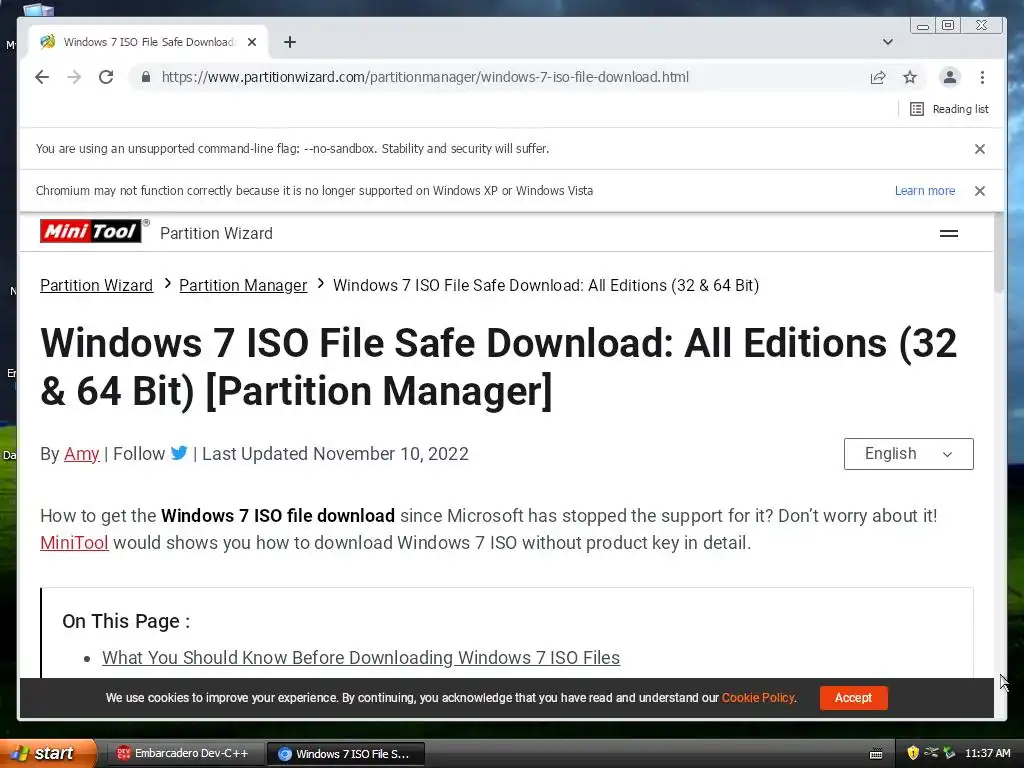Click Partition Manager breadcrumb link

(x=243, y=285)
